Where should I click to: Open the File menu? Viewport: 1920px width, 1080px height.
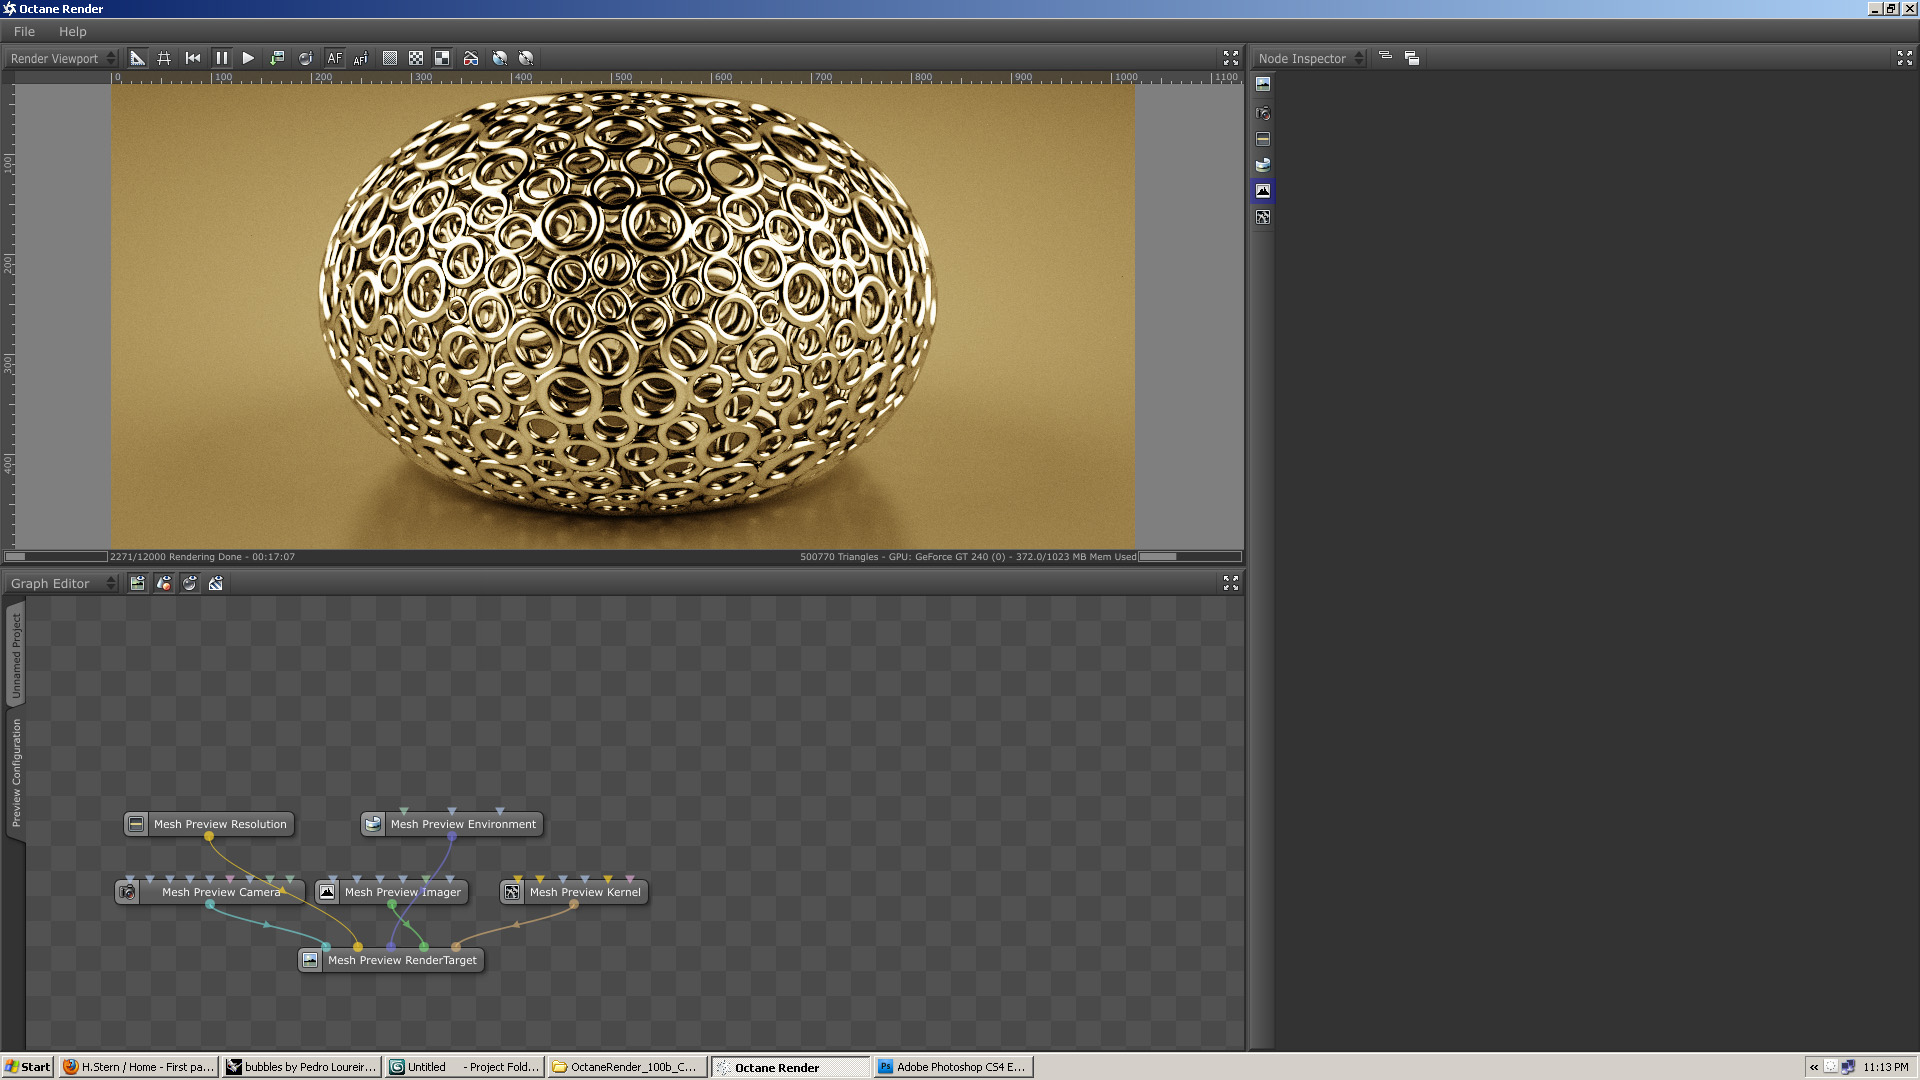click(24, 31)
